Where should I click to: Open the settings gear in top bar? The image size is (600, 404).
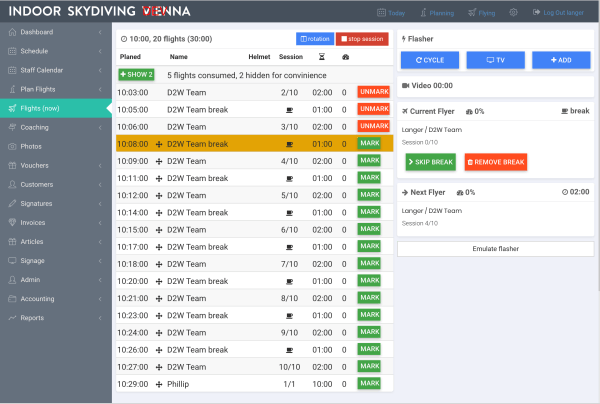[513, 13]
